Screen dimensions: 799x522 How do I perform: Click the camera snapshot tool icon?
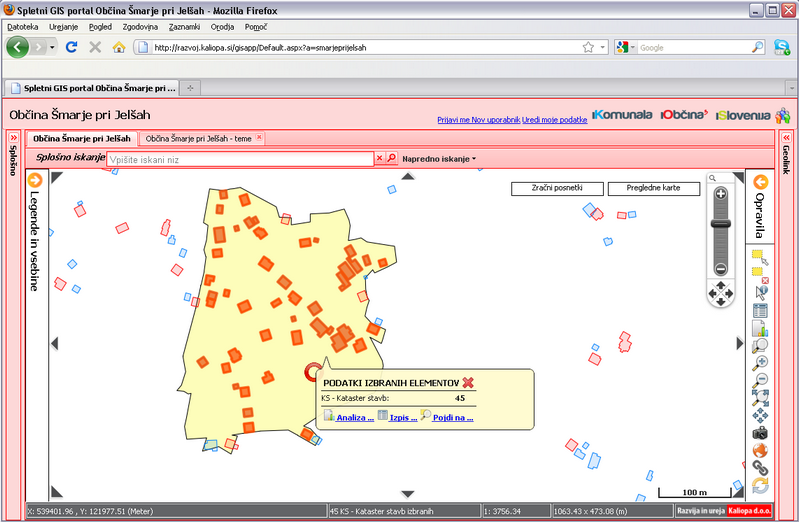pos(760,432)
